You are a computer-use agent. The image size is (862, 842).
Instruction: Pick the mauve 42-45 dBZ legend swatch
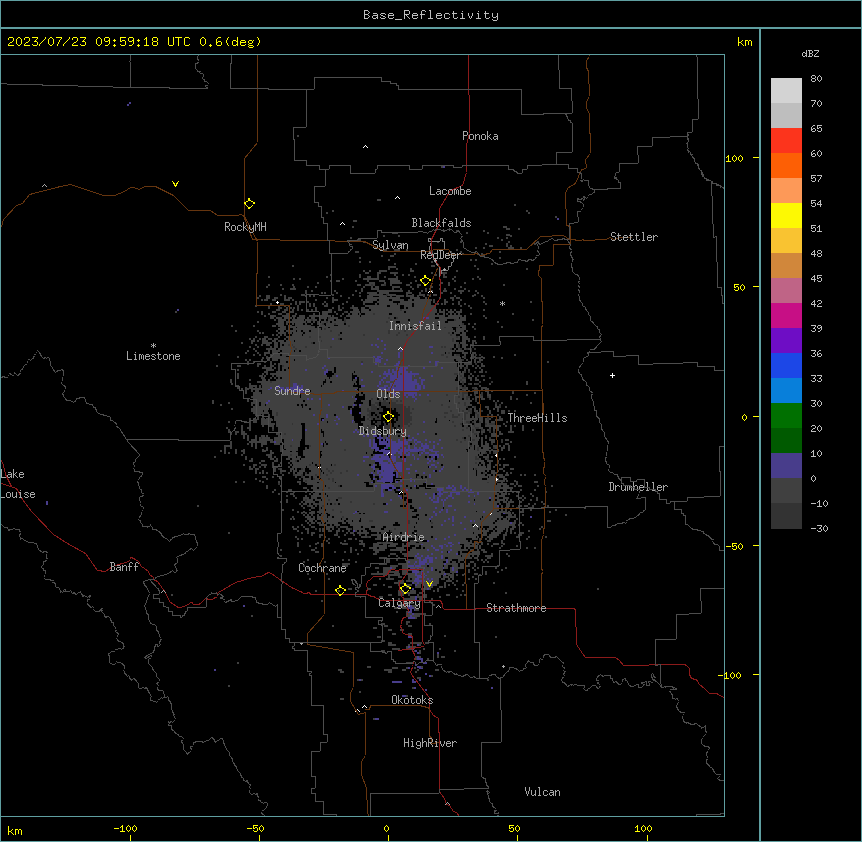(786, 291)
